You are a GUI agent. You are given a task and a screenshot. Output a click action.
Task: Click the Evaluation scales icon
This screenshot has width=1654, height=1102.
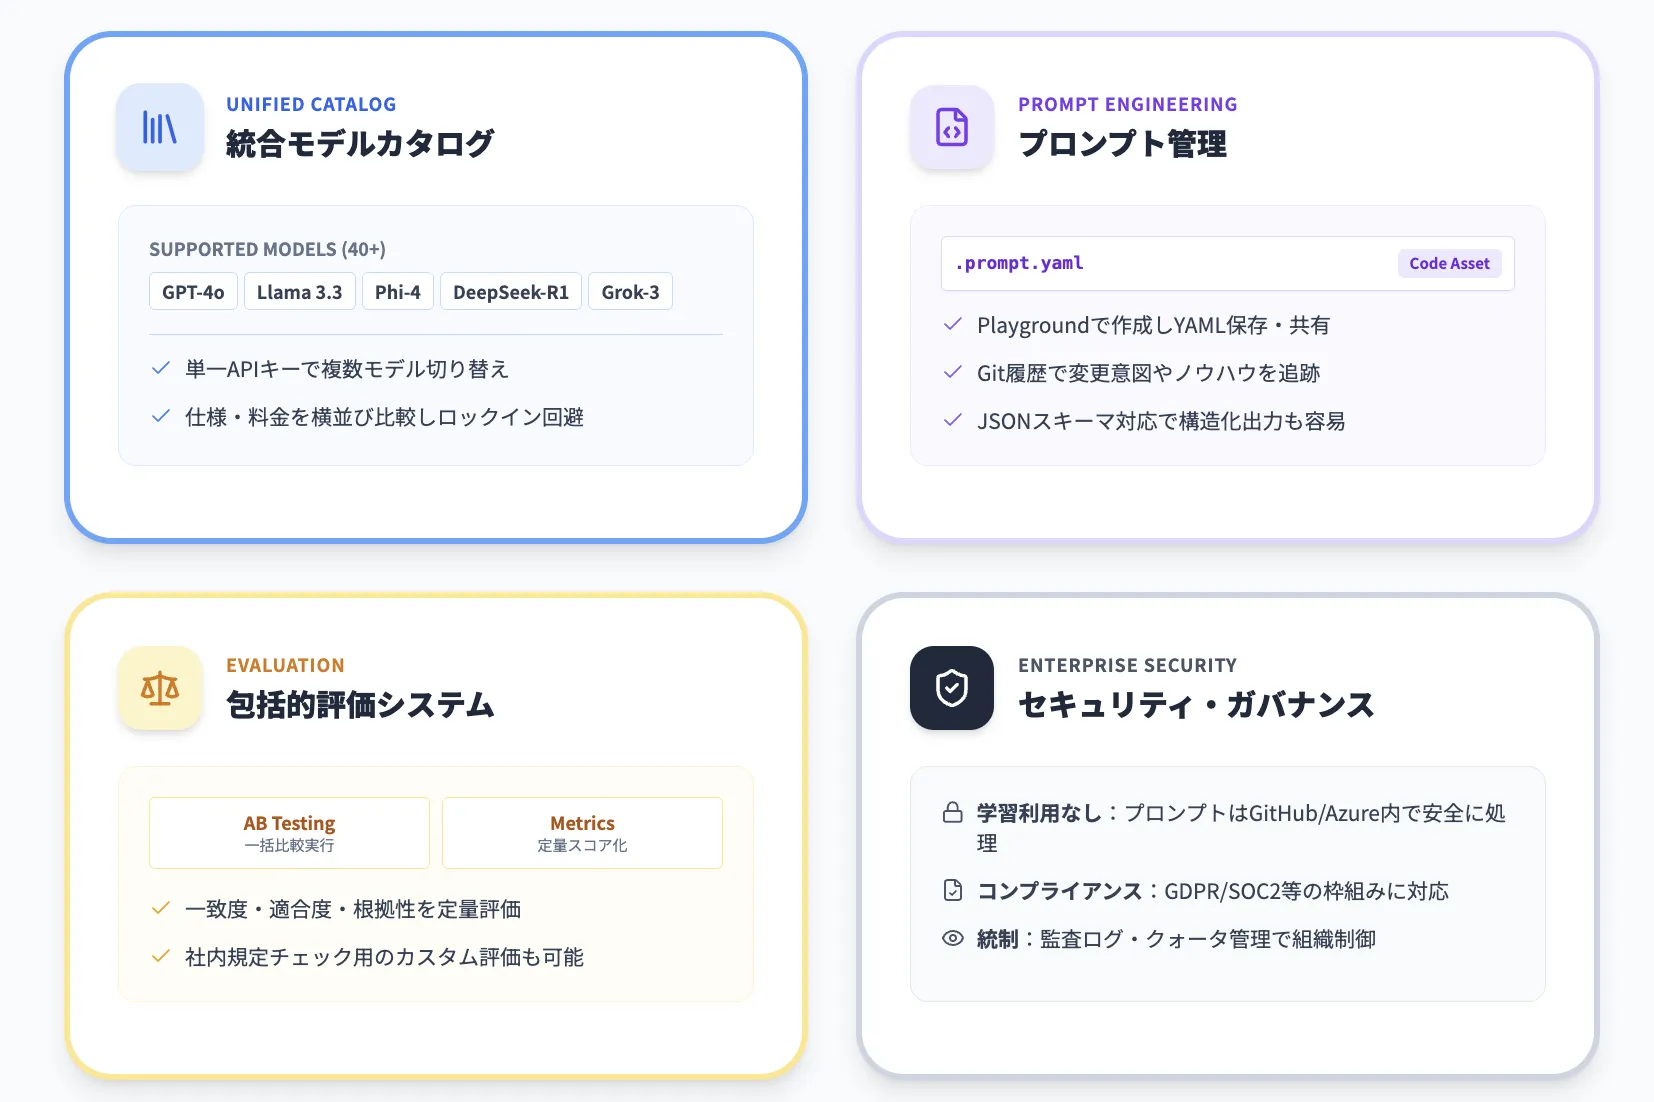(x=160, y=688)
